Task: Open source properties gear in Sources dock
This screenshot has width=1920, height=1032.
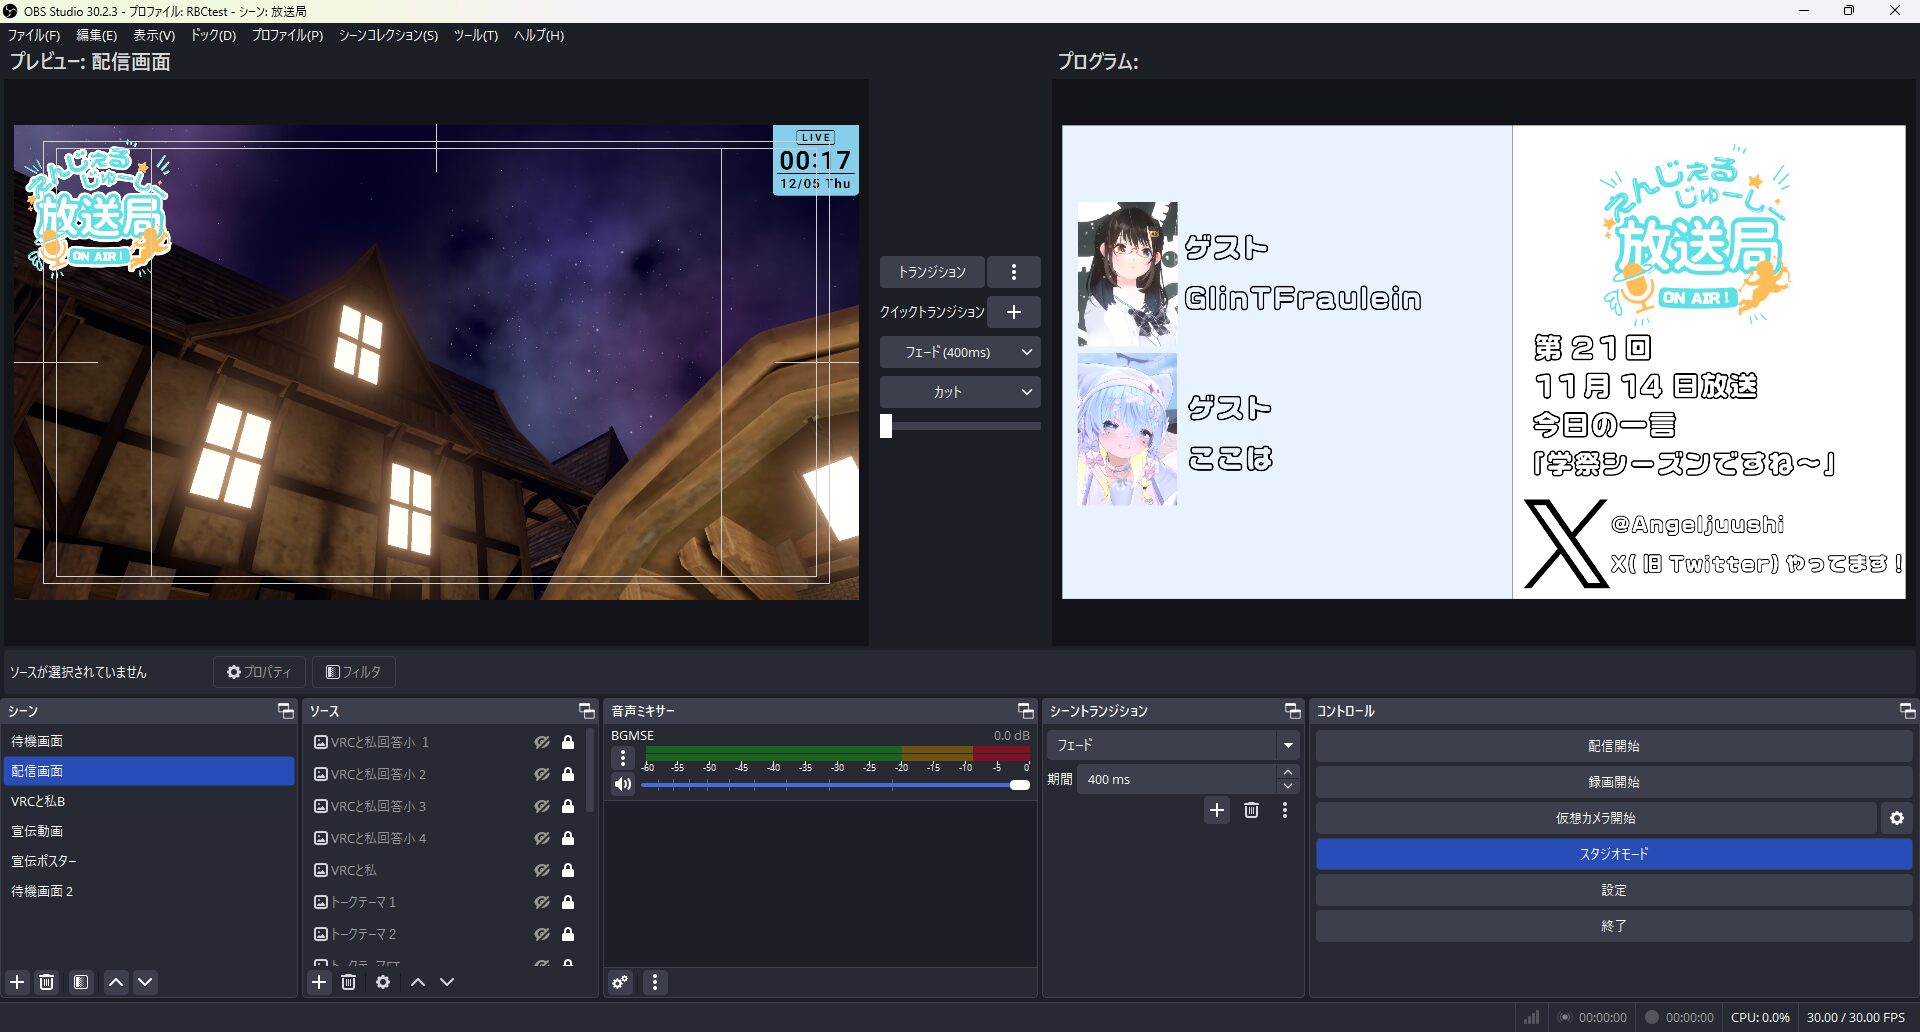Action: pos(383,982)
